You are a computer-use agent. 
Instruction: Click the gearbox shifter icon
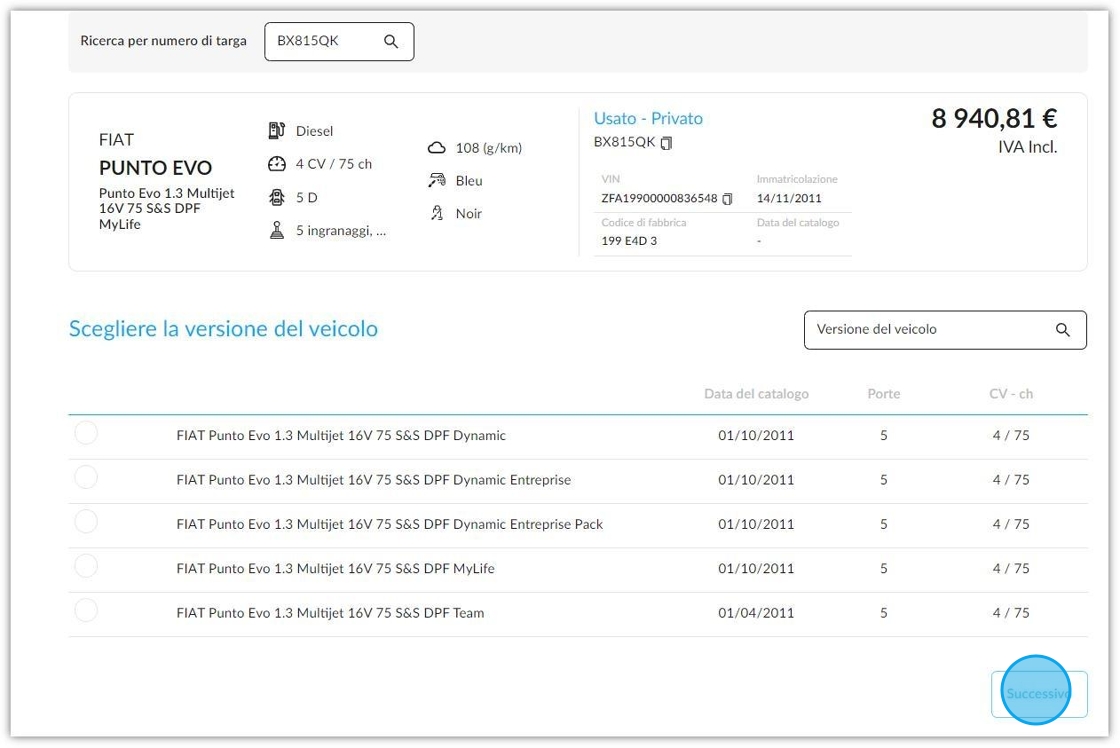coord(276,230)
